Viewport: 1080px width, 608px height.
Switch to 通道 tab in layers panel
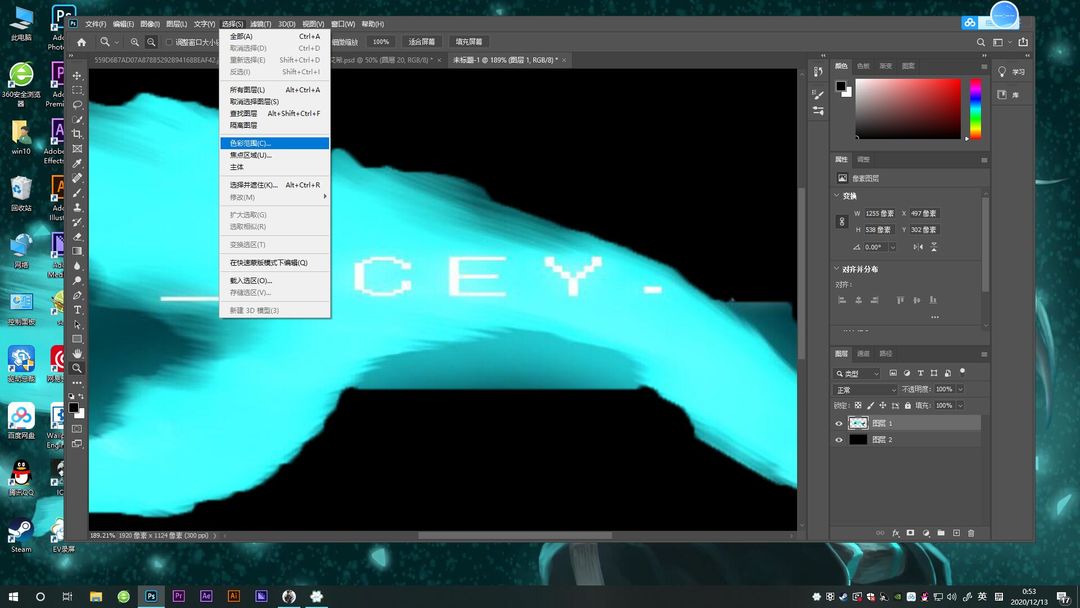pos(863,353)
